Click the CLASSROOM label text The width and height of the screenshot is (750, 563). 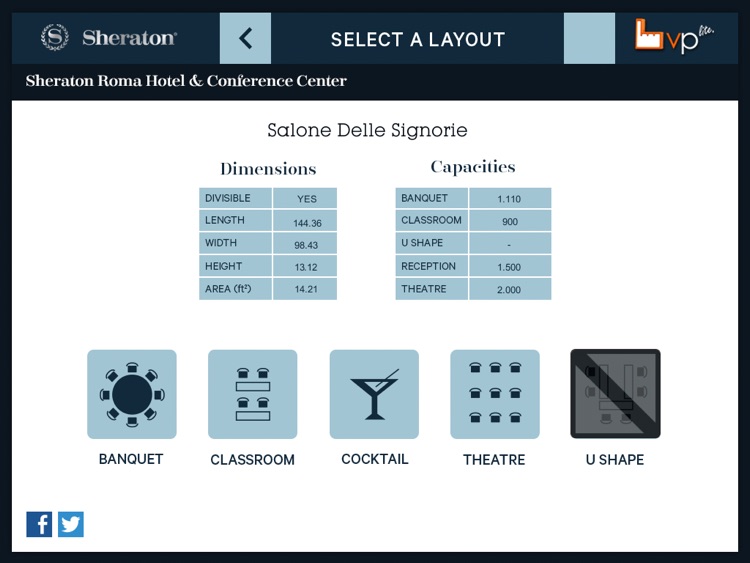pos(253,460)
